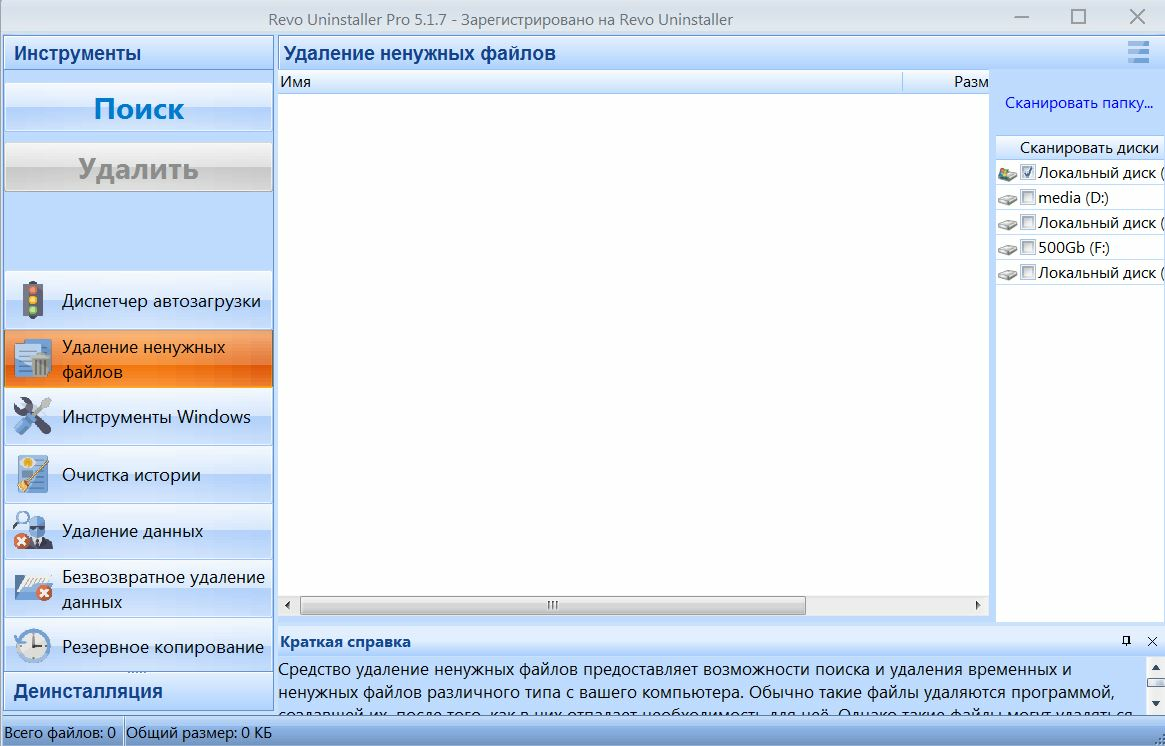The width and height of the screenshot is (1165, 746).
Task: Maximize the Revo Uninstaller window
Action: click(1078, 16)
